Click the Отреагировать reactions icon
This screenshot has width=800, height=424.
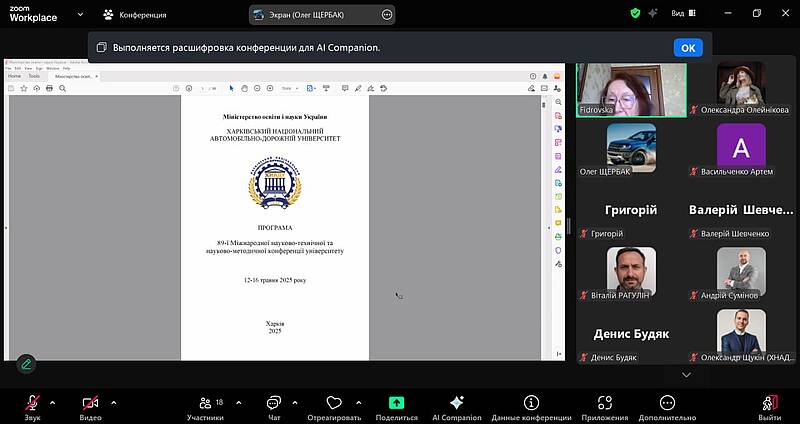[334, 402]
